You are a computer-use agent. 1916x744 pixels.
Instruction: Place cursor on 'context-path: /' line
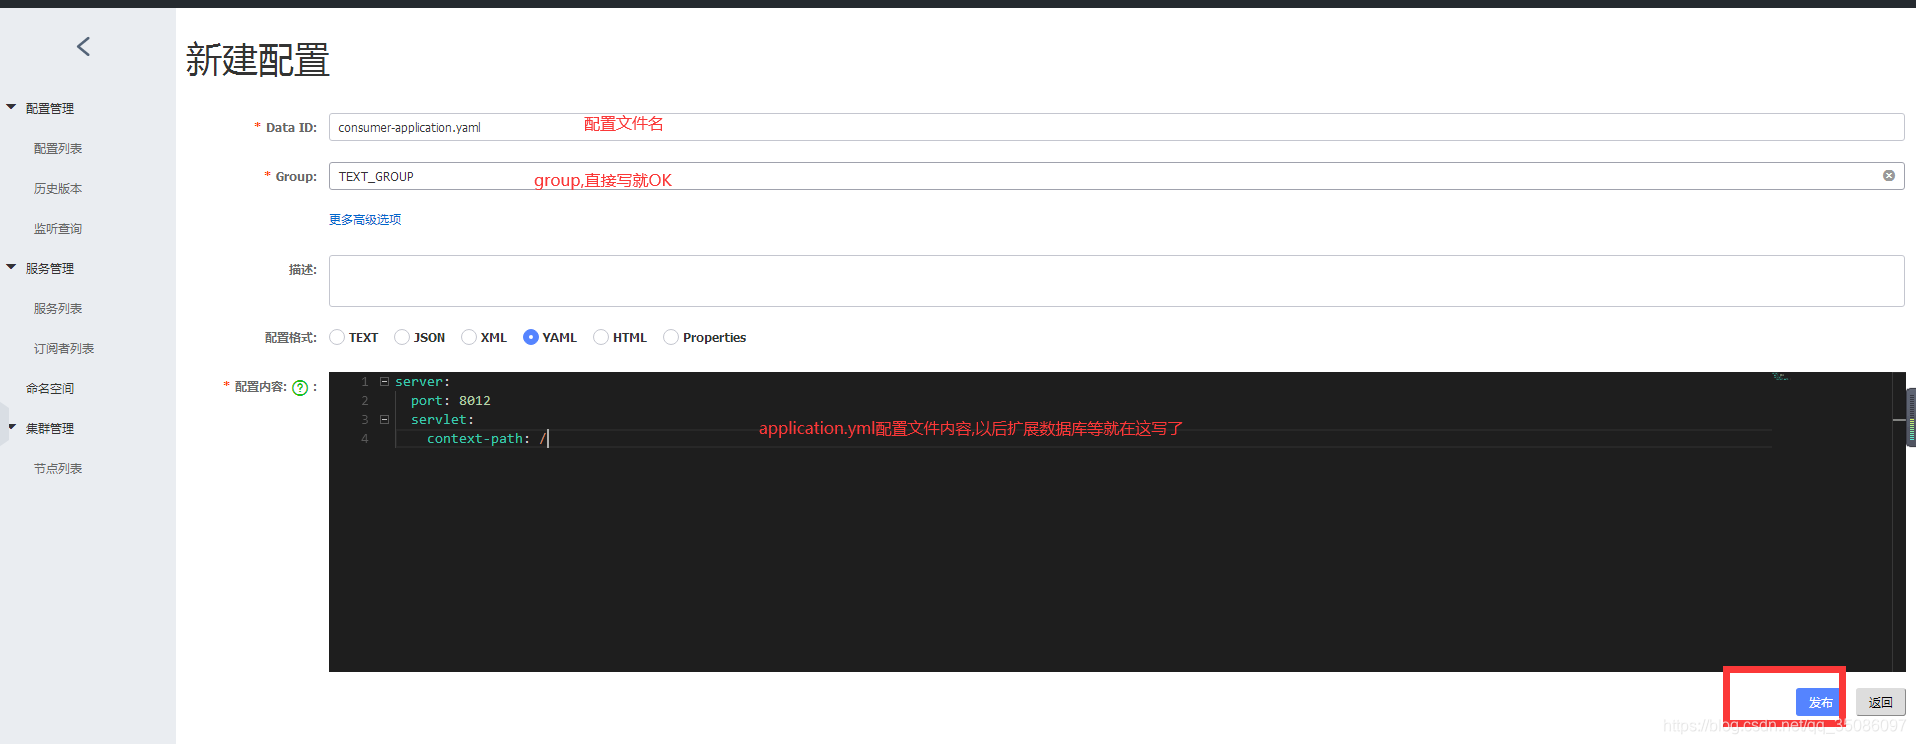[487, 439]
